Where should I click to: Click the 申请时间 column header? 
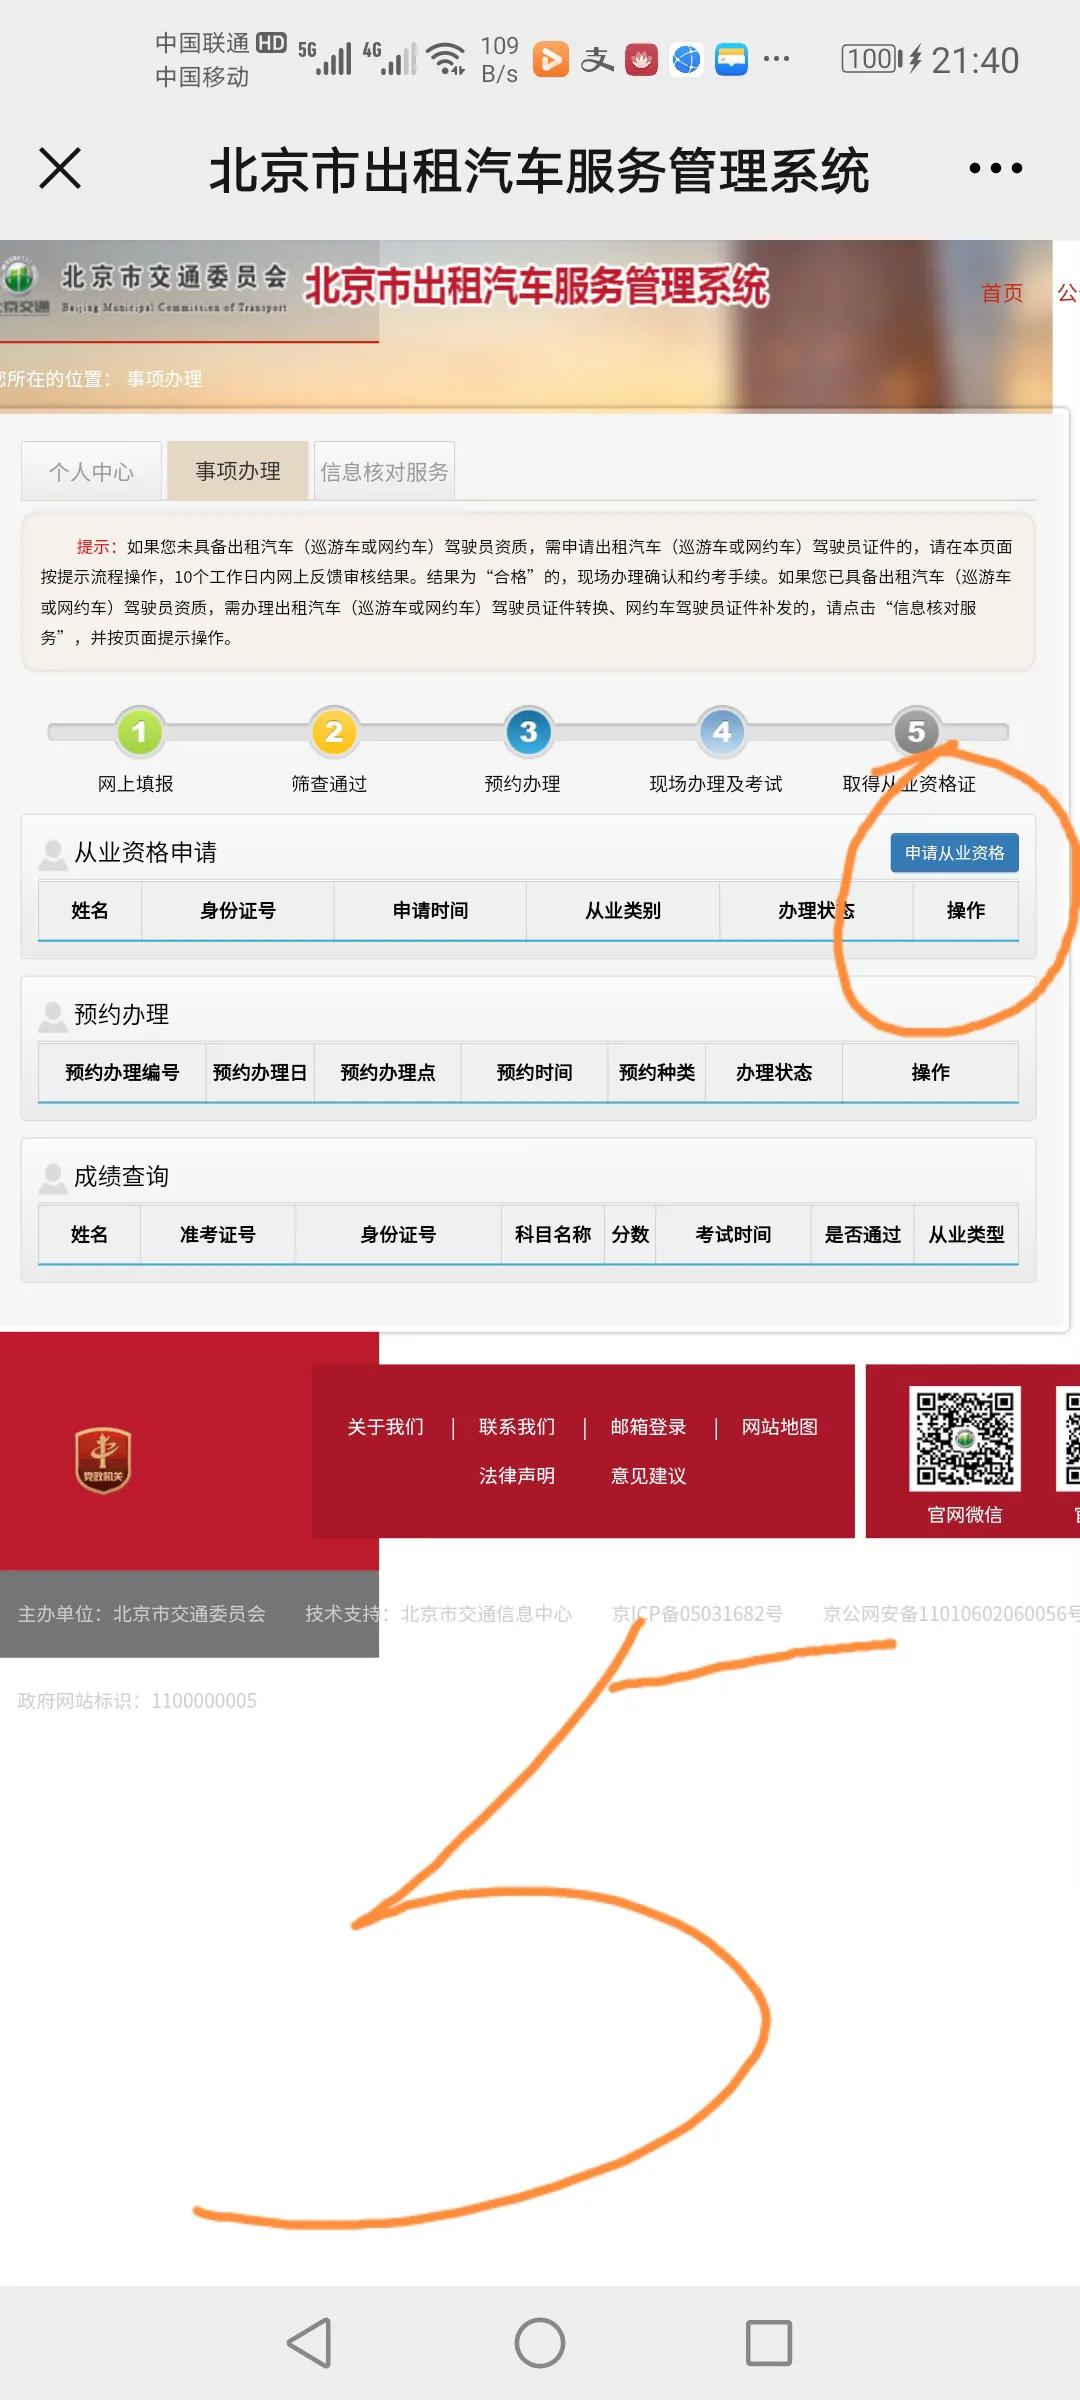click(x=430, y=911)
